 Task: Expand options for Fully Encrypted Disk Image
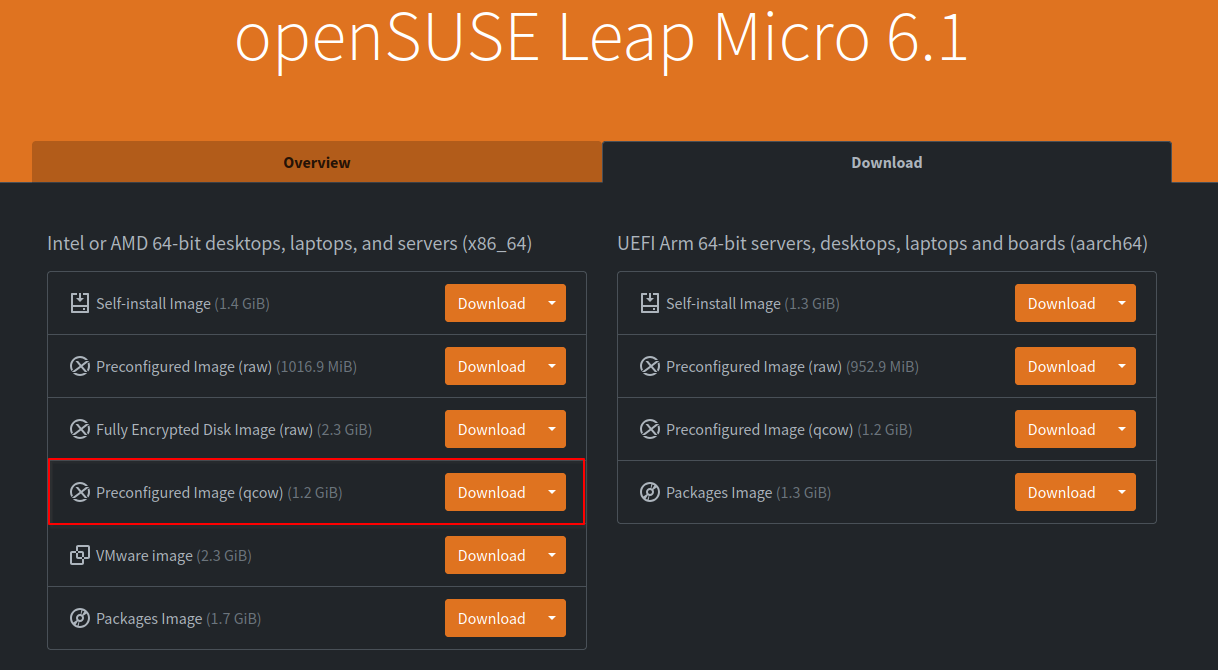click(552, 429)
